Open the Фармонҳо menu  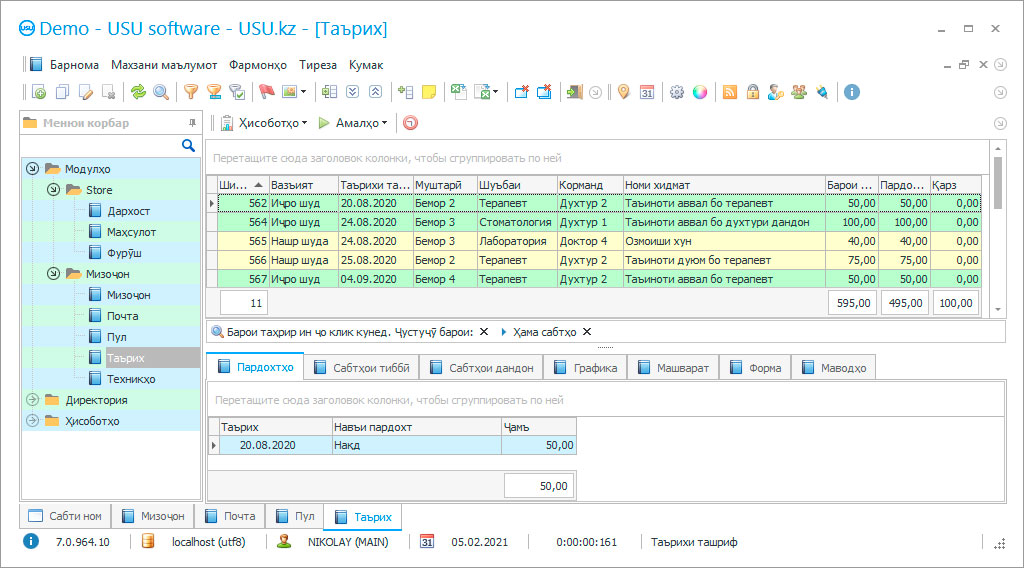coord(257,65)
